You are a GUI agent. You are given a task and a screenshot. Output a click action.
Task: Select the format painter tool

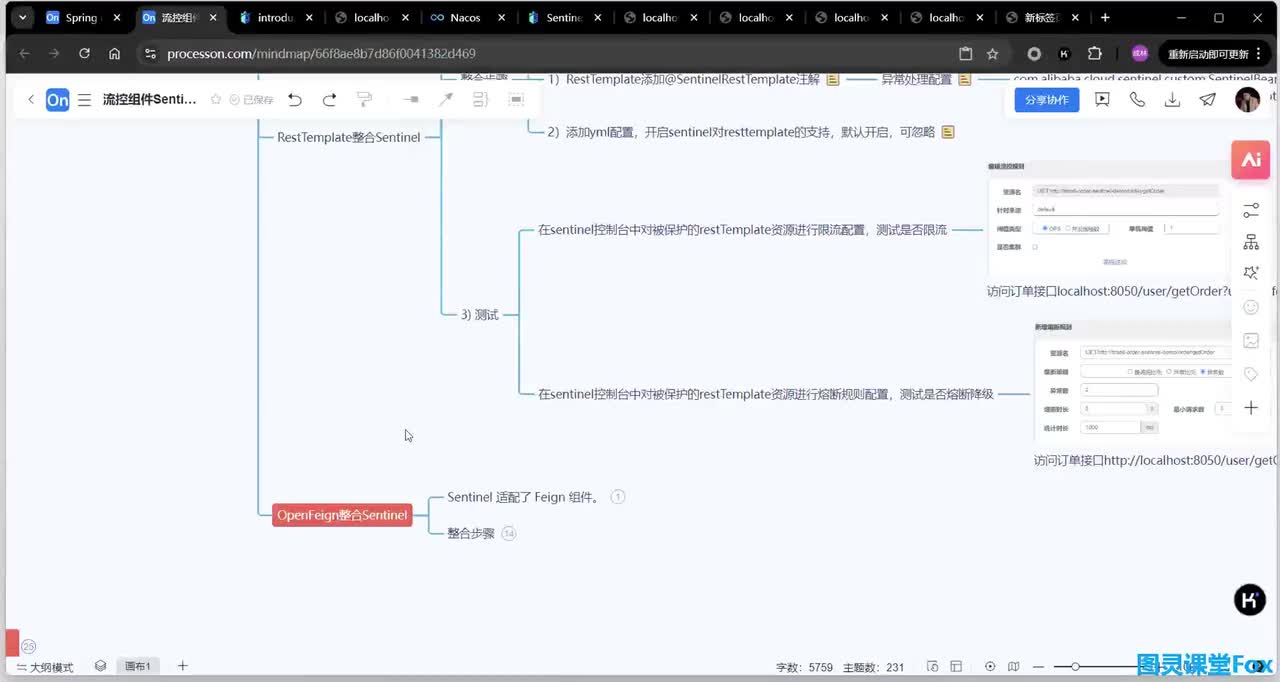click(x=364, y=100)
